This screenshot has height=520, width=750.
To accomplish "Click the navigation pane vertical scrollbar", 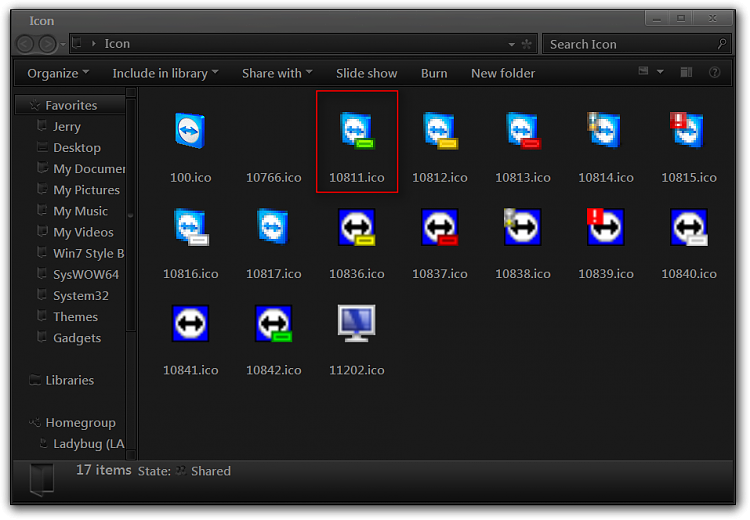I will pyautogui.click(x=131, y=215).
